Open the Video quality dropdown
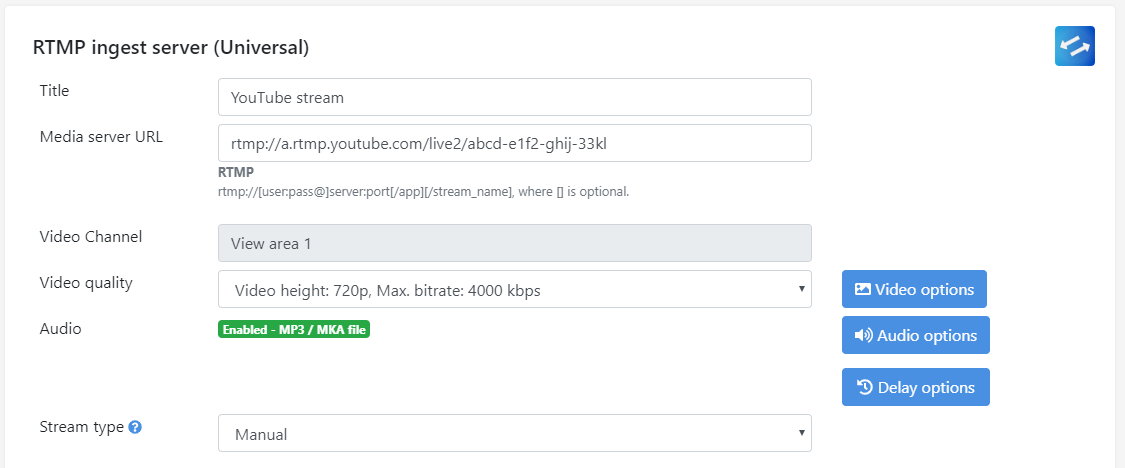The image size is (1125, 468). pos(514,290)
